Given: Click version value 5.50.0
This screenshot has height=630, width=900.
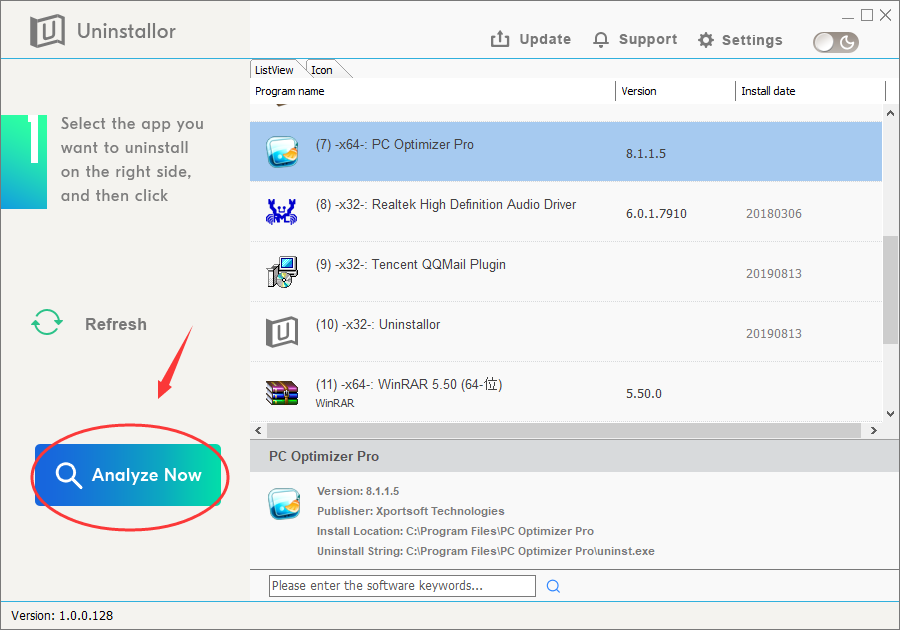Looking at the screenshot, I should click(643, 394).
